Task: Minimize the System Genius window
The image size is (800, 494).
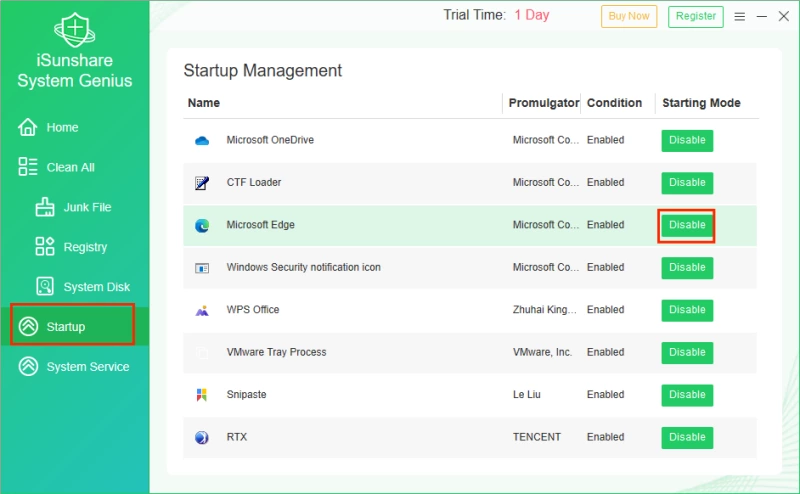Action: pos(762,16)
